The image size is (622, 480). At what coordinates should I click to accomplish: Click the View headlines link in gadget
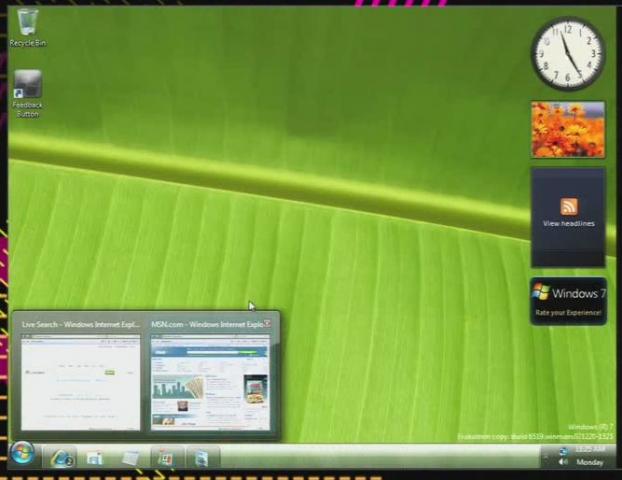(568, 223)
